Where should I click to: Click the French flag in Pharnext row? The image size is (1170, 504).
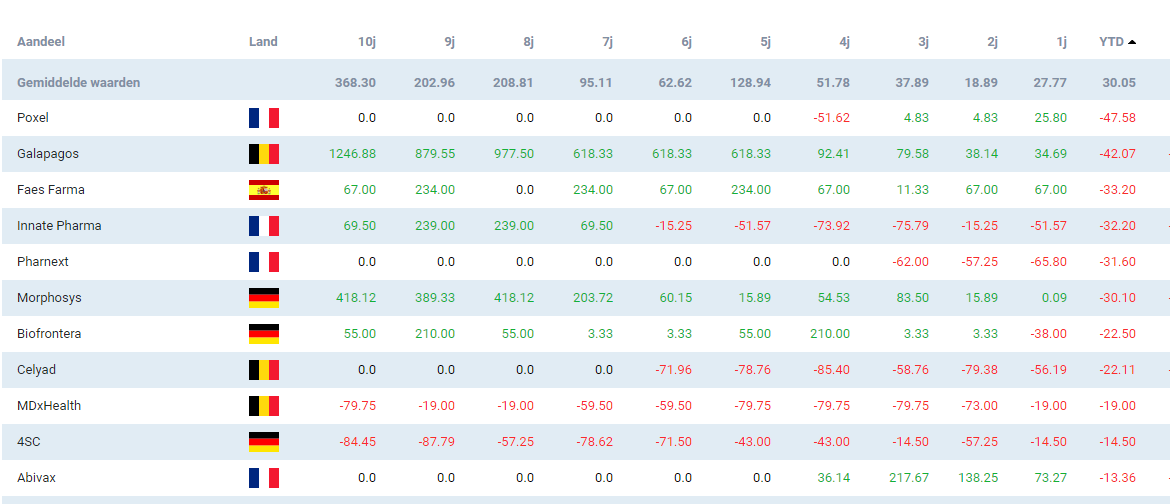(x=264, y=262)
